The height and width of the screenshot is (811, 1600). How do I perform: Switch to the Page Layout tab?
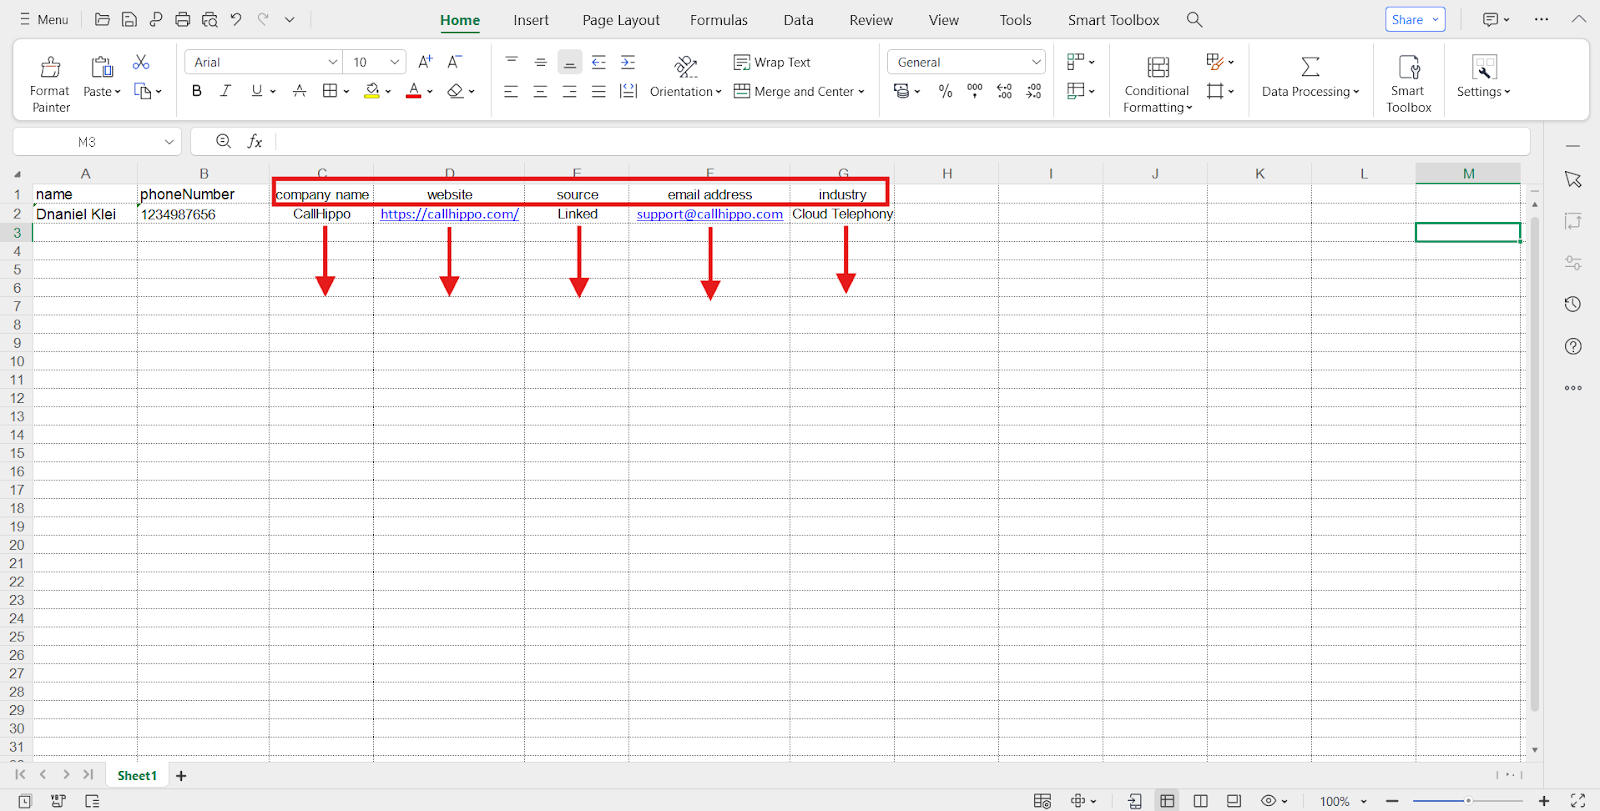621,20
